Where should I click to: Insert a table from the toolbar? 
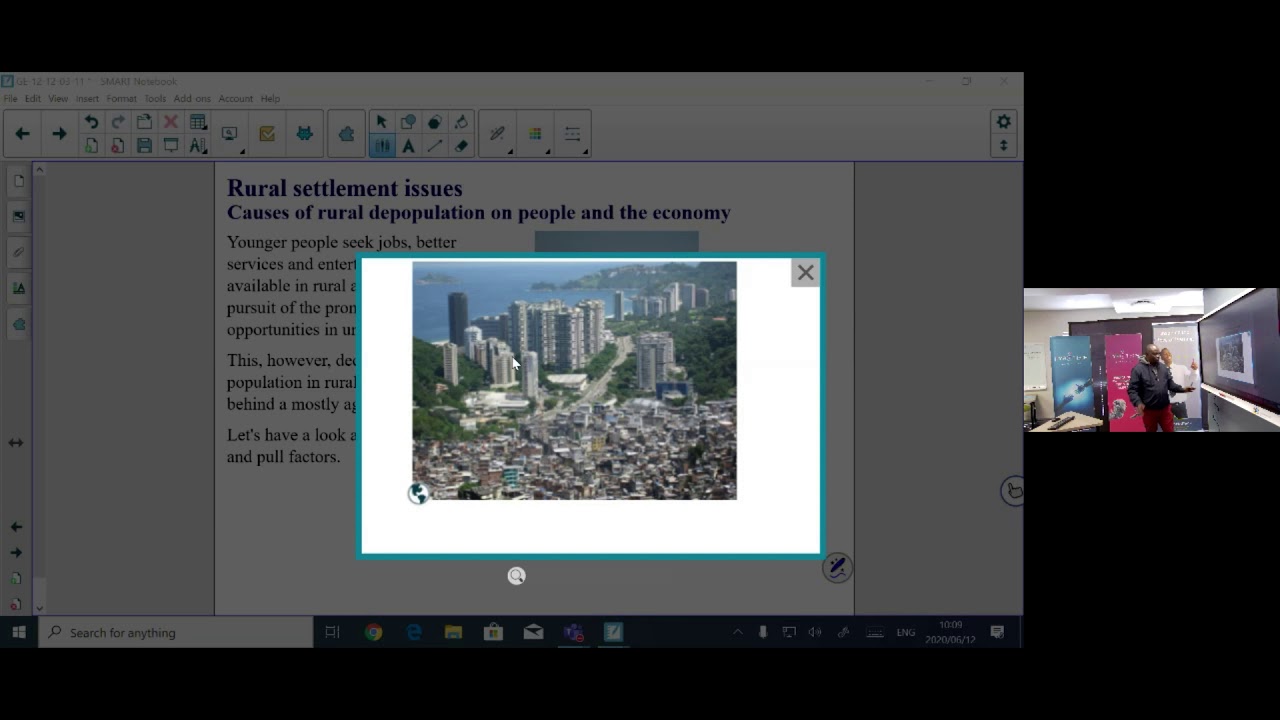(x=198, y=122)
